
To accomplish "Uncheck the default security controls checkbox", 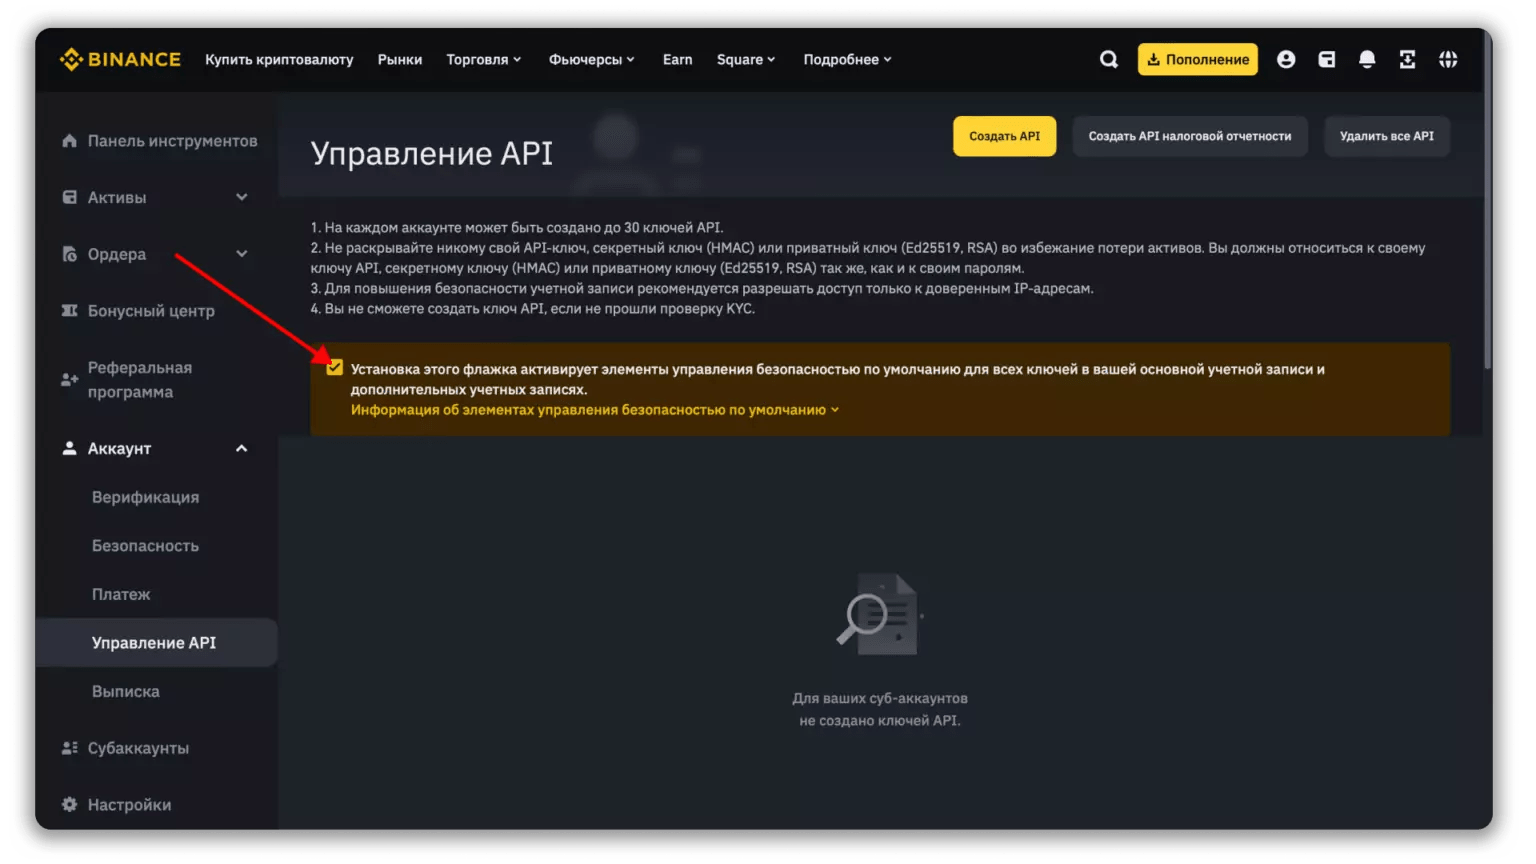I will pos(334,368).
